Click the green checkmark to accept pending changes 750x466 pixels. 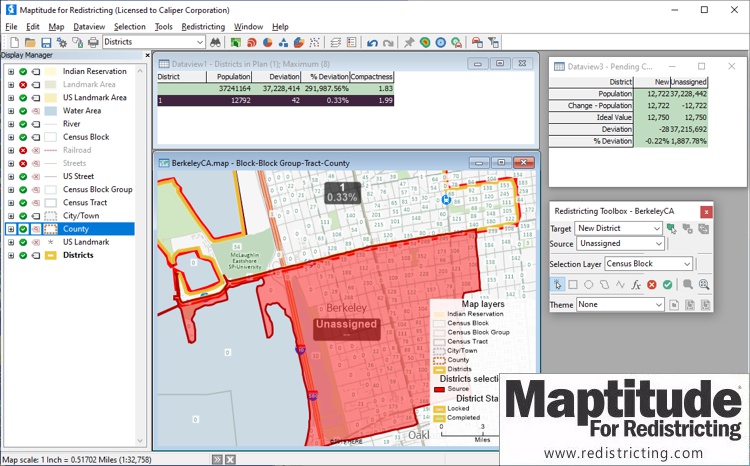tap(667, 284)
